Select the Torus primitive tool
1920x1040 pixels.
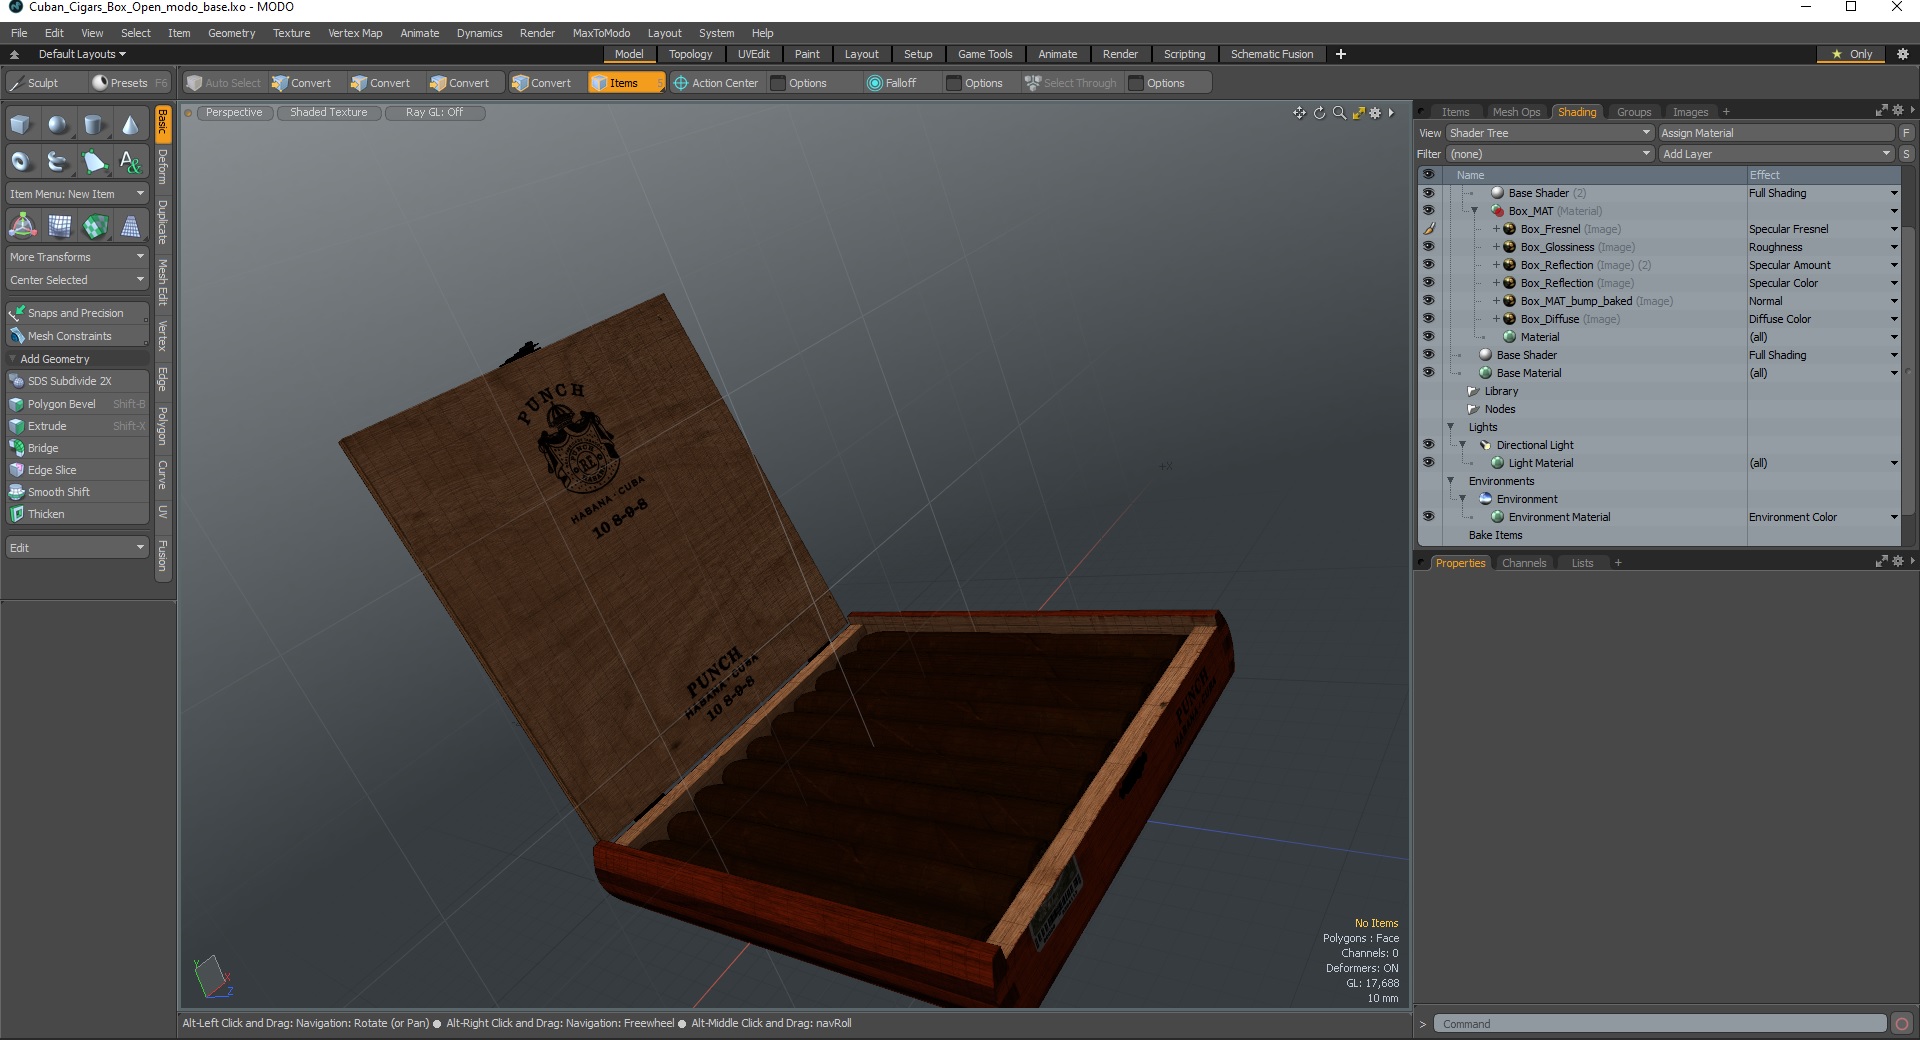click(x=22, y=161)
